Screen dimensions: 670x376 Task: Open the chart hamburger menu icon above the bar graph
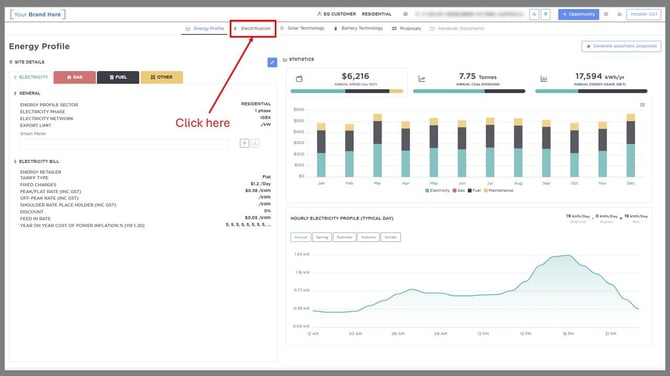642,105
